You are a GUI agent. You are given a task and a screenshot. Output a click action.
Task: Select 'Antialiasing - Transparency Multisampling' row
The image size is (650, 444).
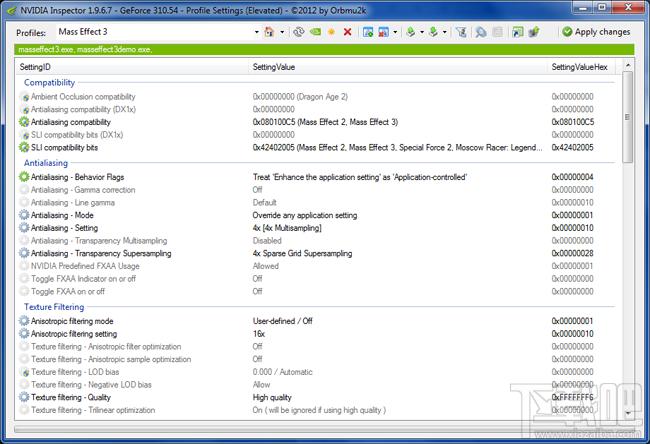317,240
